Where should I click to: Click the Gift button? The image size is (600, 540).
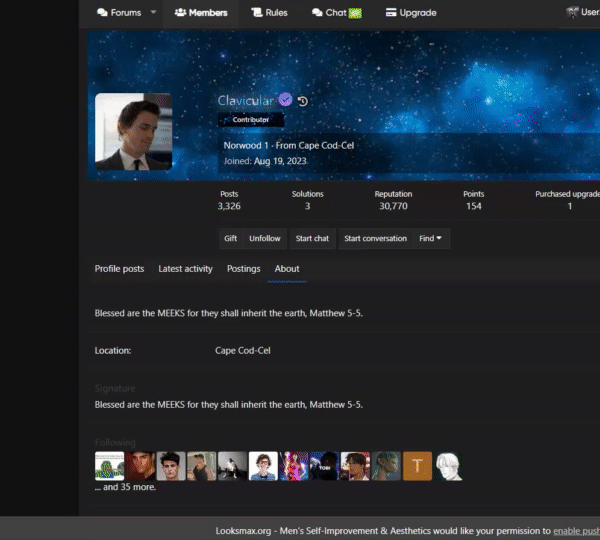click(230, 239)
